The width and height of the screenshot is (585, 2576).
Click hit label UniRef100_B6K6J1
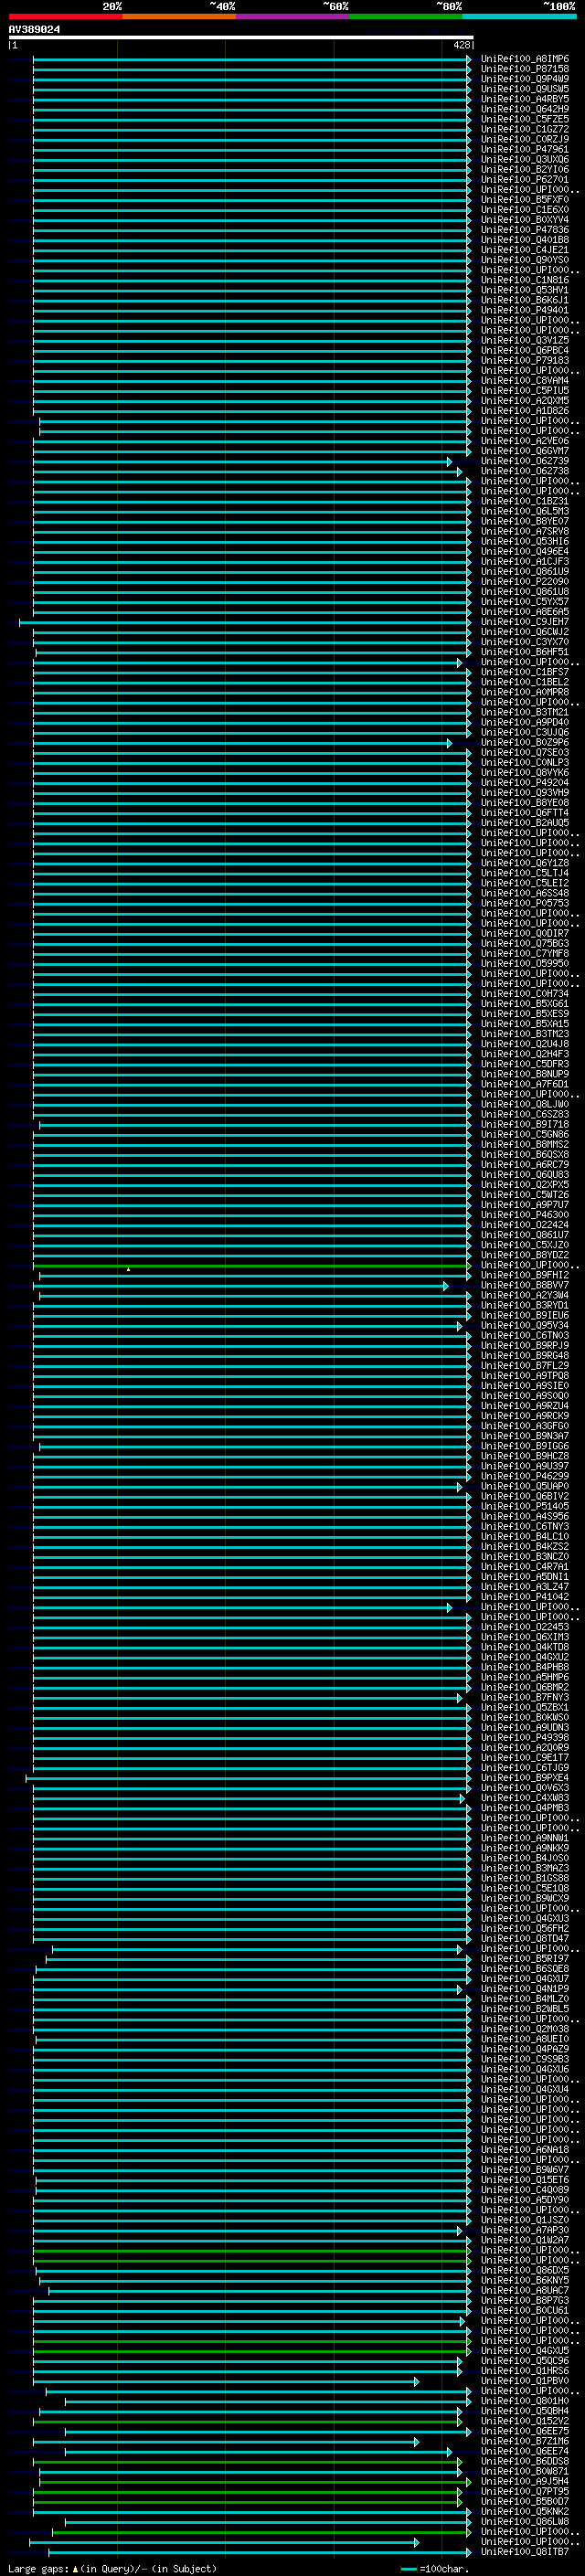(x=524, y=300)
